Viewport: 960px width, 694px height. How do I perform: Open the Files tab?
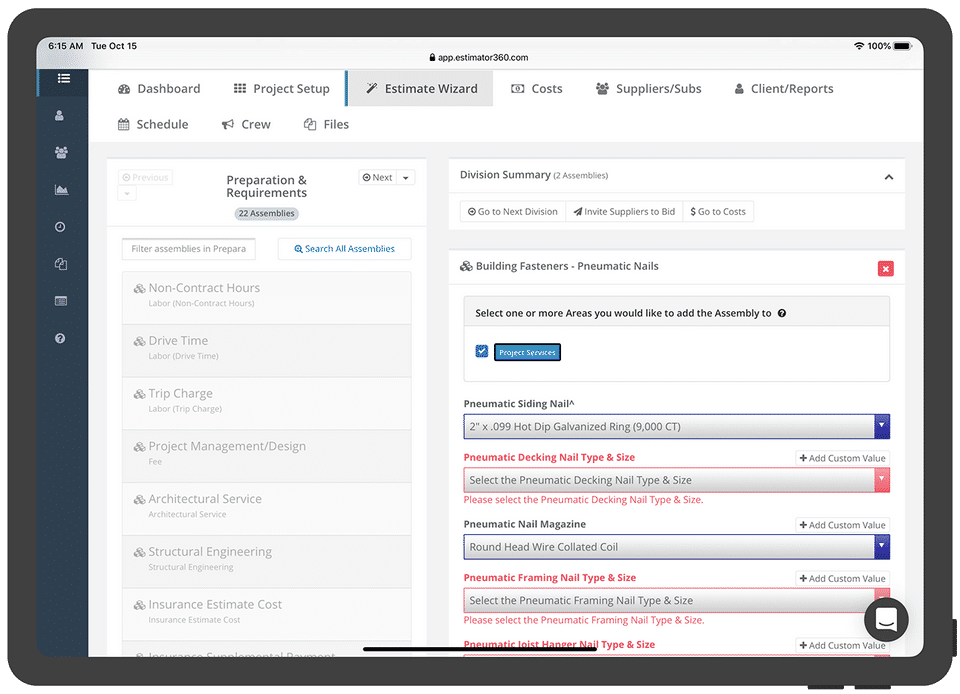tap(326, 124)
